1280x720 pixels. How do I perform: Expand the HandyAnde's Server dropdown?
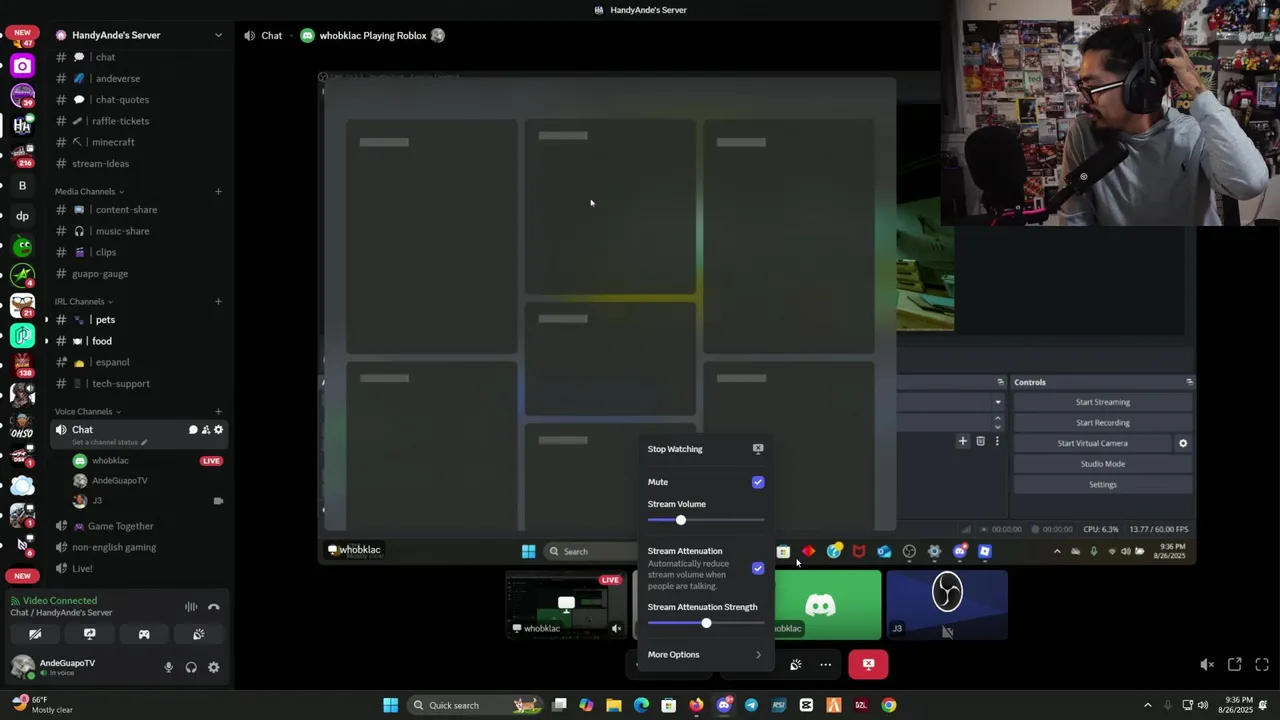coord(218,35)
